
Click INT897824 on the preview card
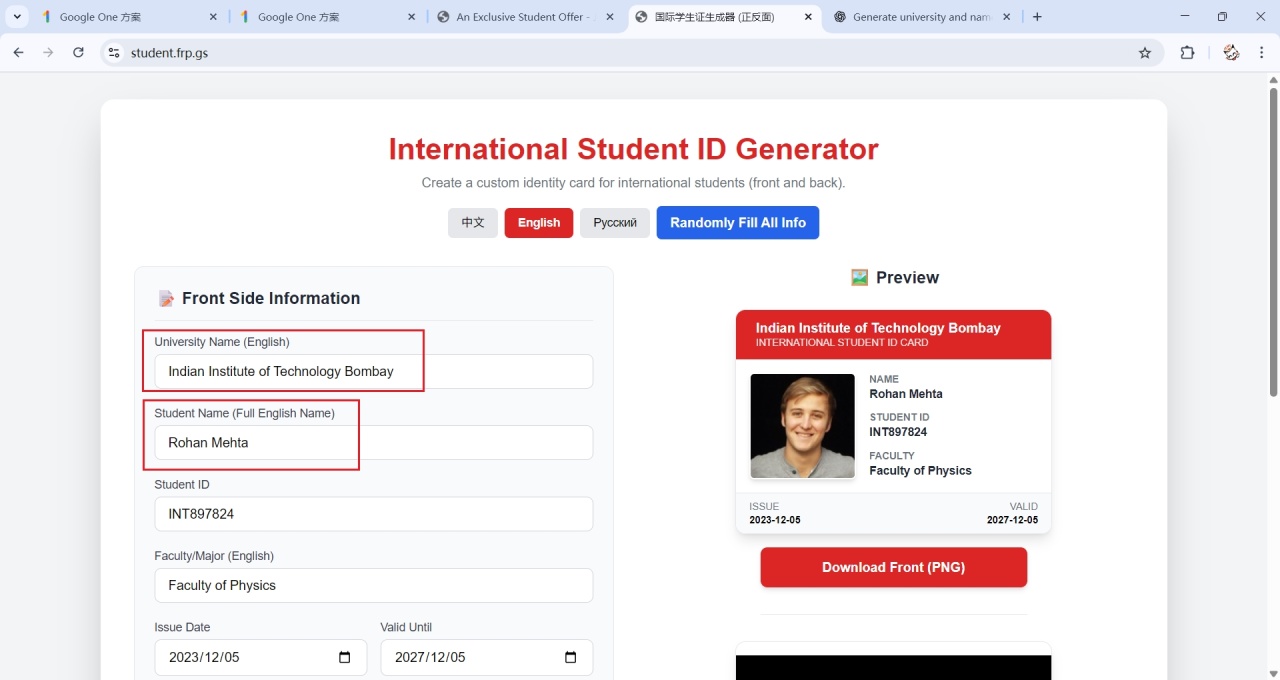pyautogui.click(x=898, y=432)
